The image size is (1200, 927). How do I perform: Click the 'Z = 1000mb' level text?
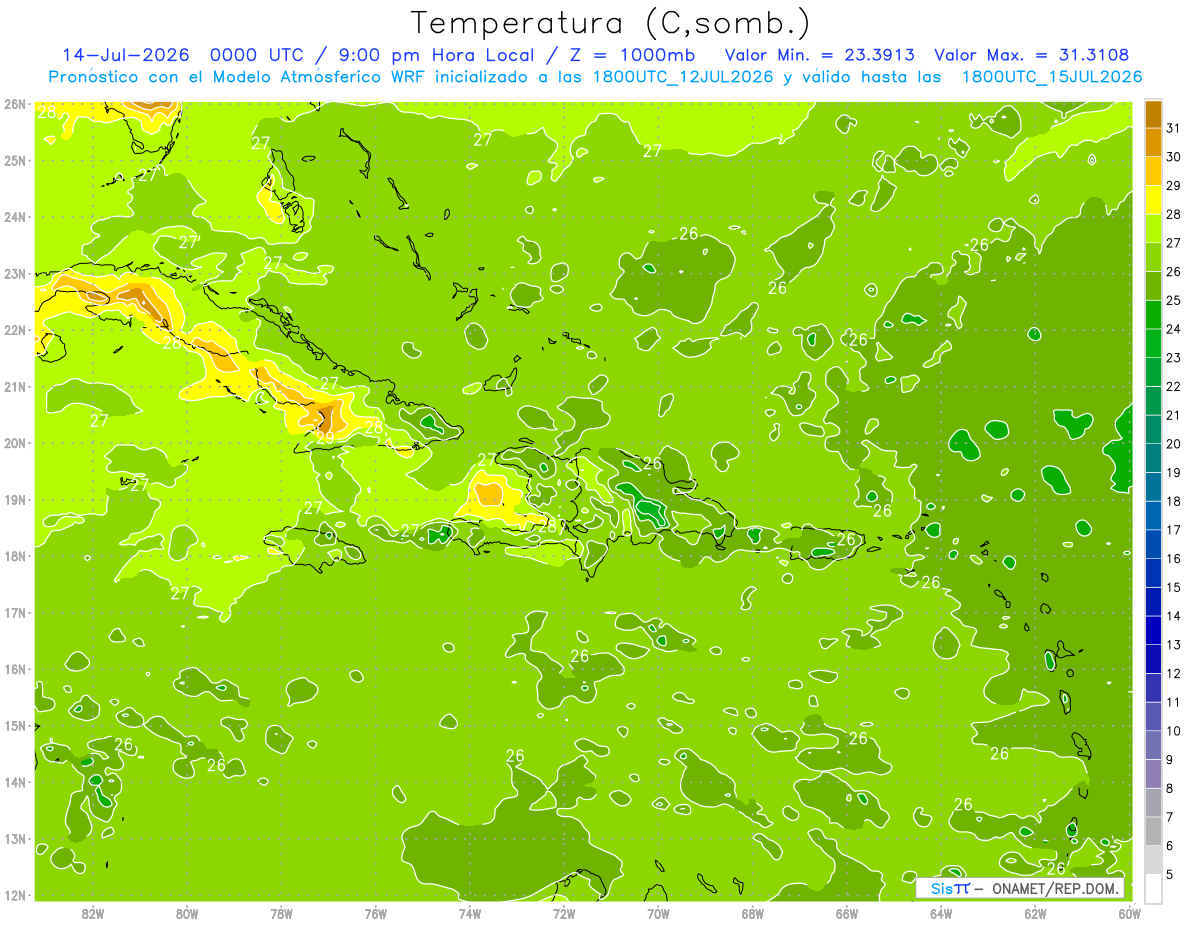click(x=634, y=54)
